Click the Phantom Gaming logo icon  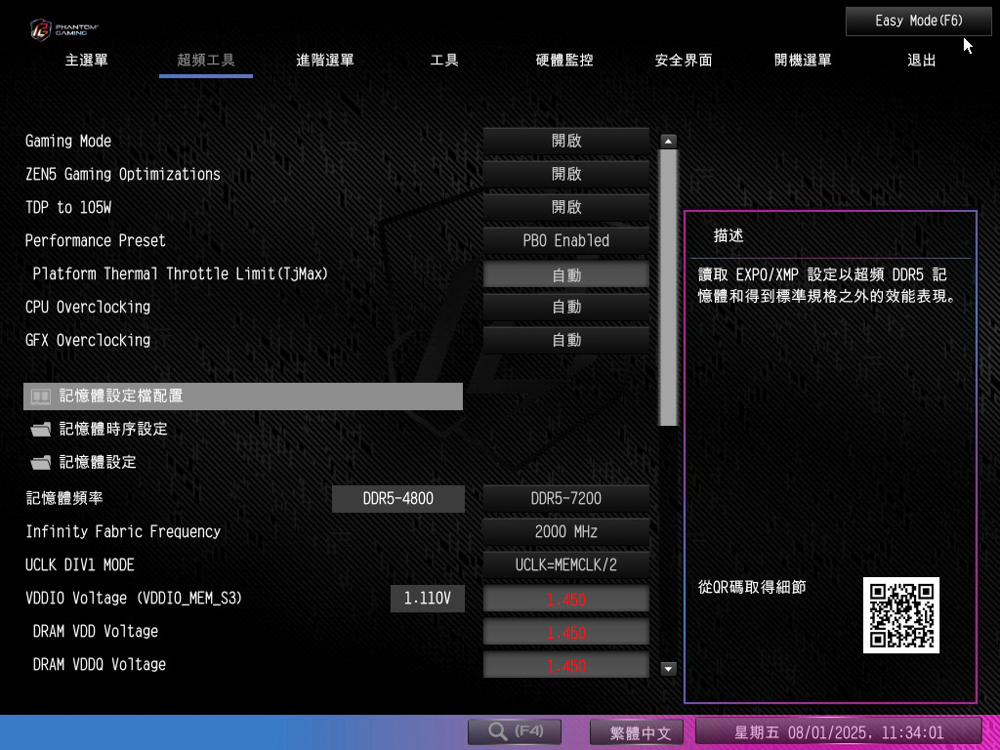pyautogui.click(x=40, y=28)
